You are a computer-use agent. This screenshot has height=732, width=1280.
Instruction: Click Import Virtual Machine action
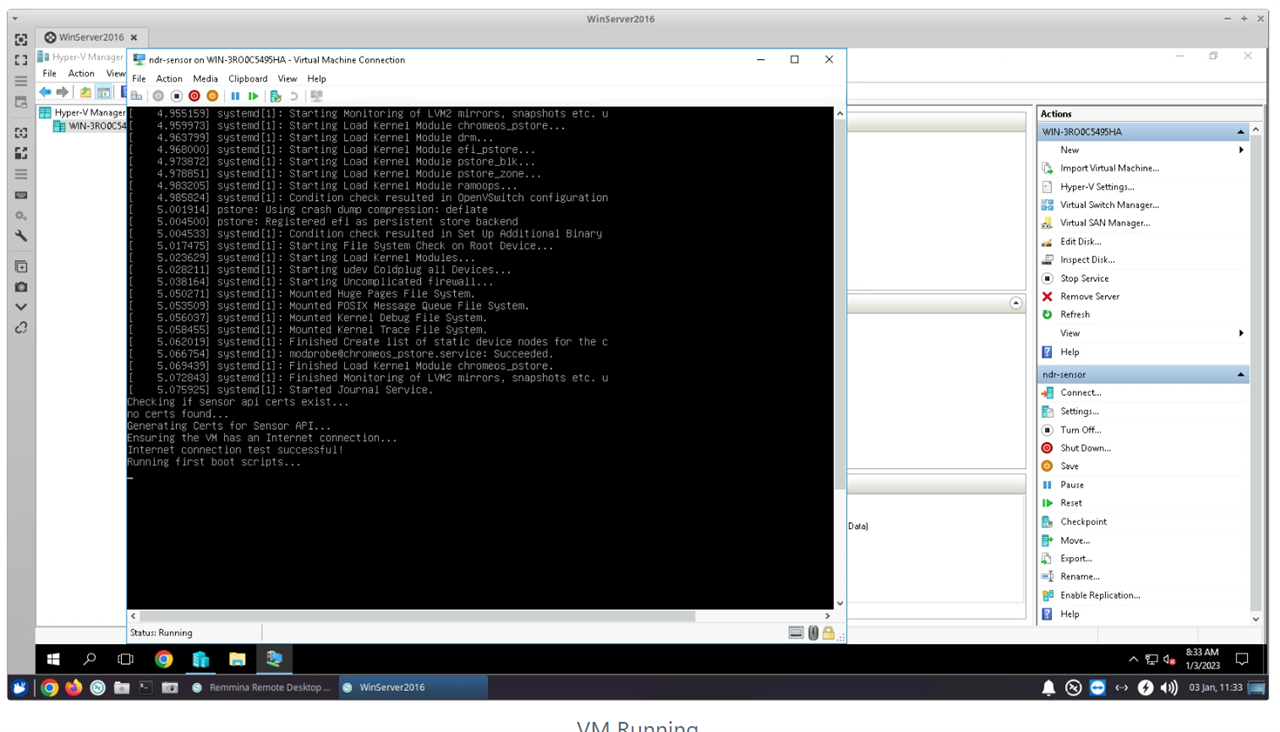1109,168
